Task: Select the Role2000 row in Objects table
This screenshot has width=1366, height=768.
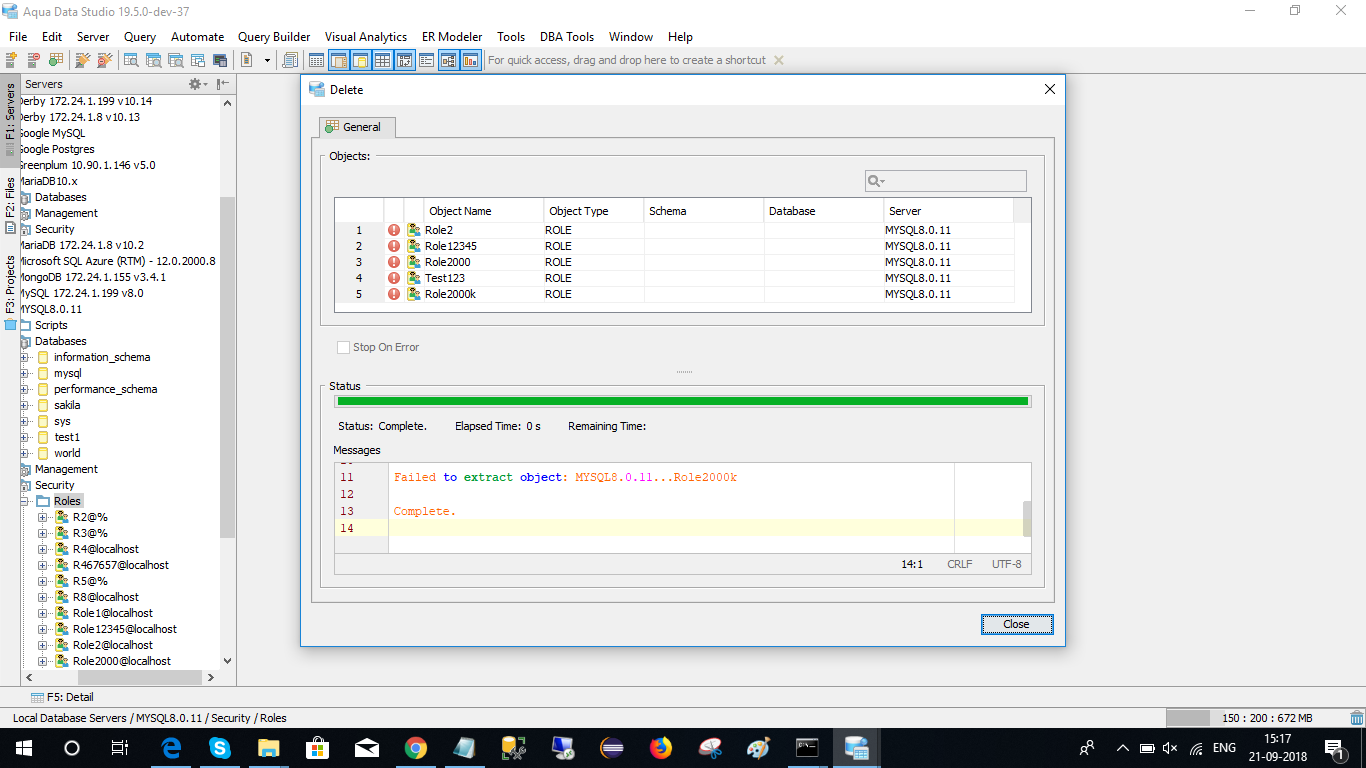Action: (675, 262)
